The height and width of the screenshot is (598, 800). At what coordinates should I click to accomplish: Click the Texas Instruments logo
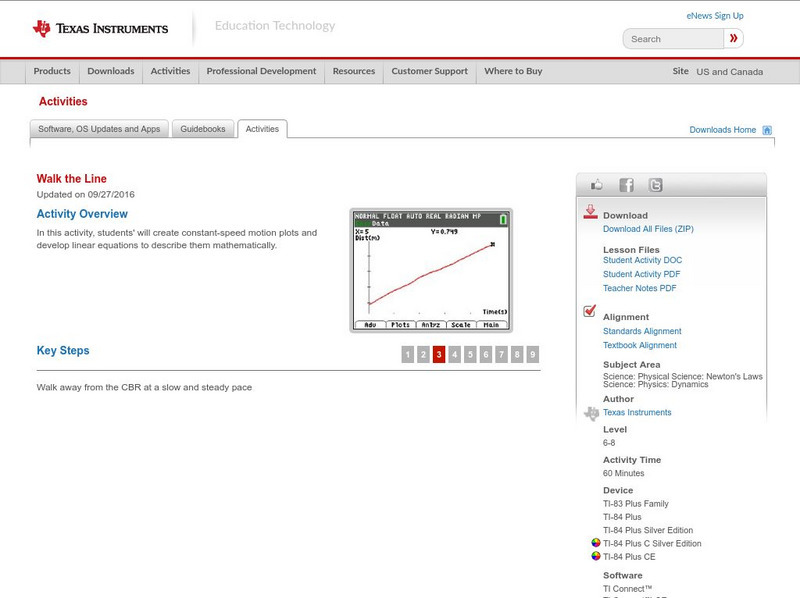(101, 29)
